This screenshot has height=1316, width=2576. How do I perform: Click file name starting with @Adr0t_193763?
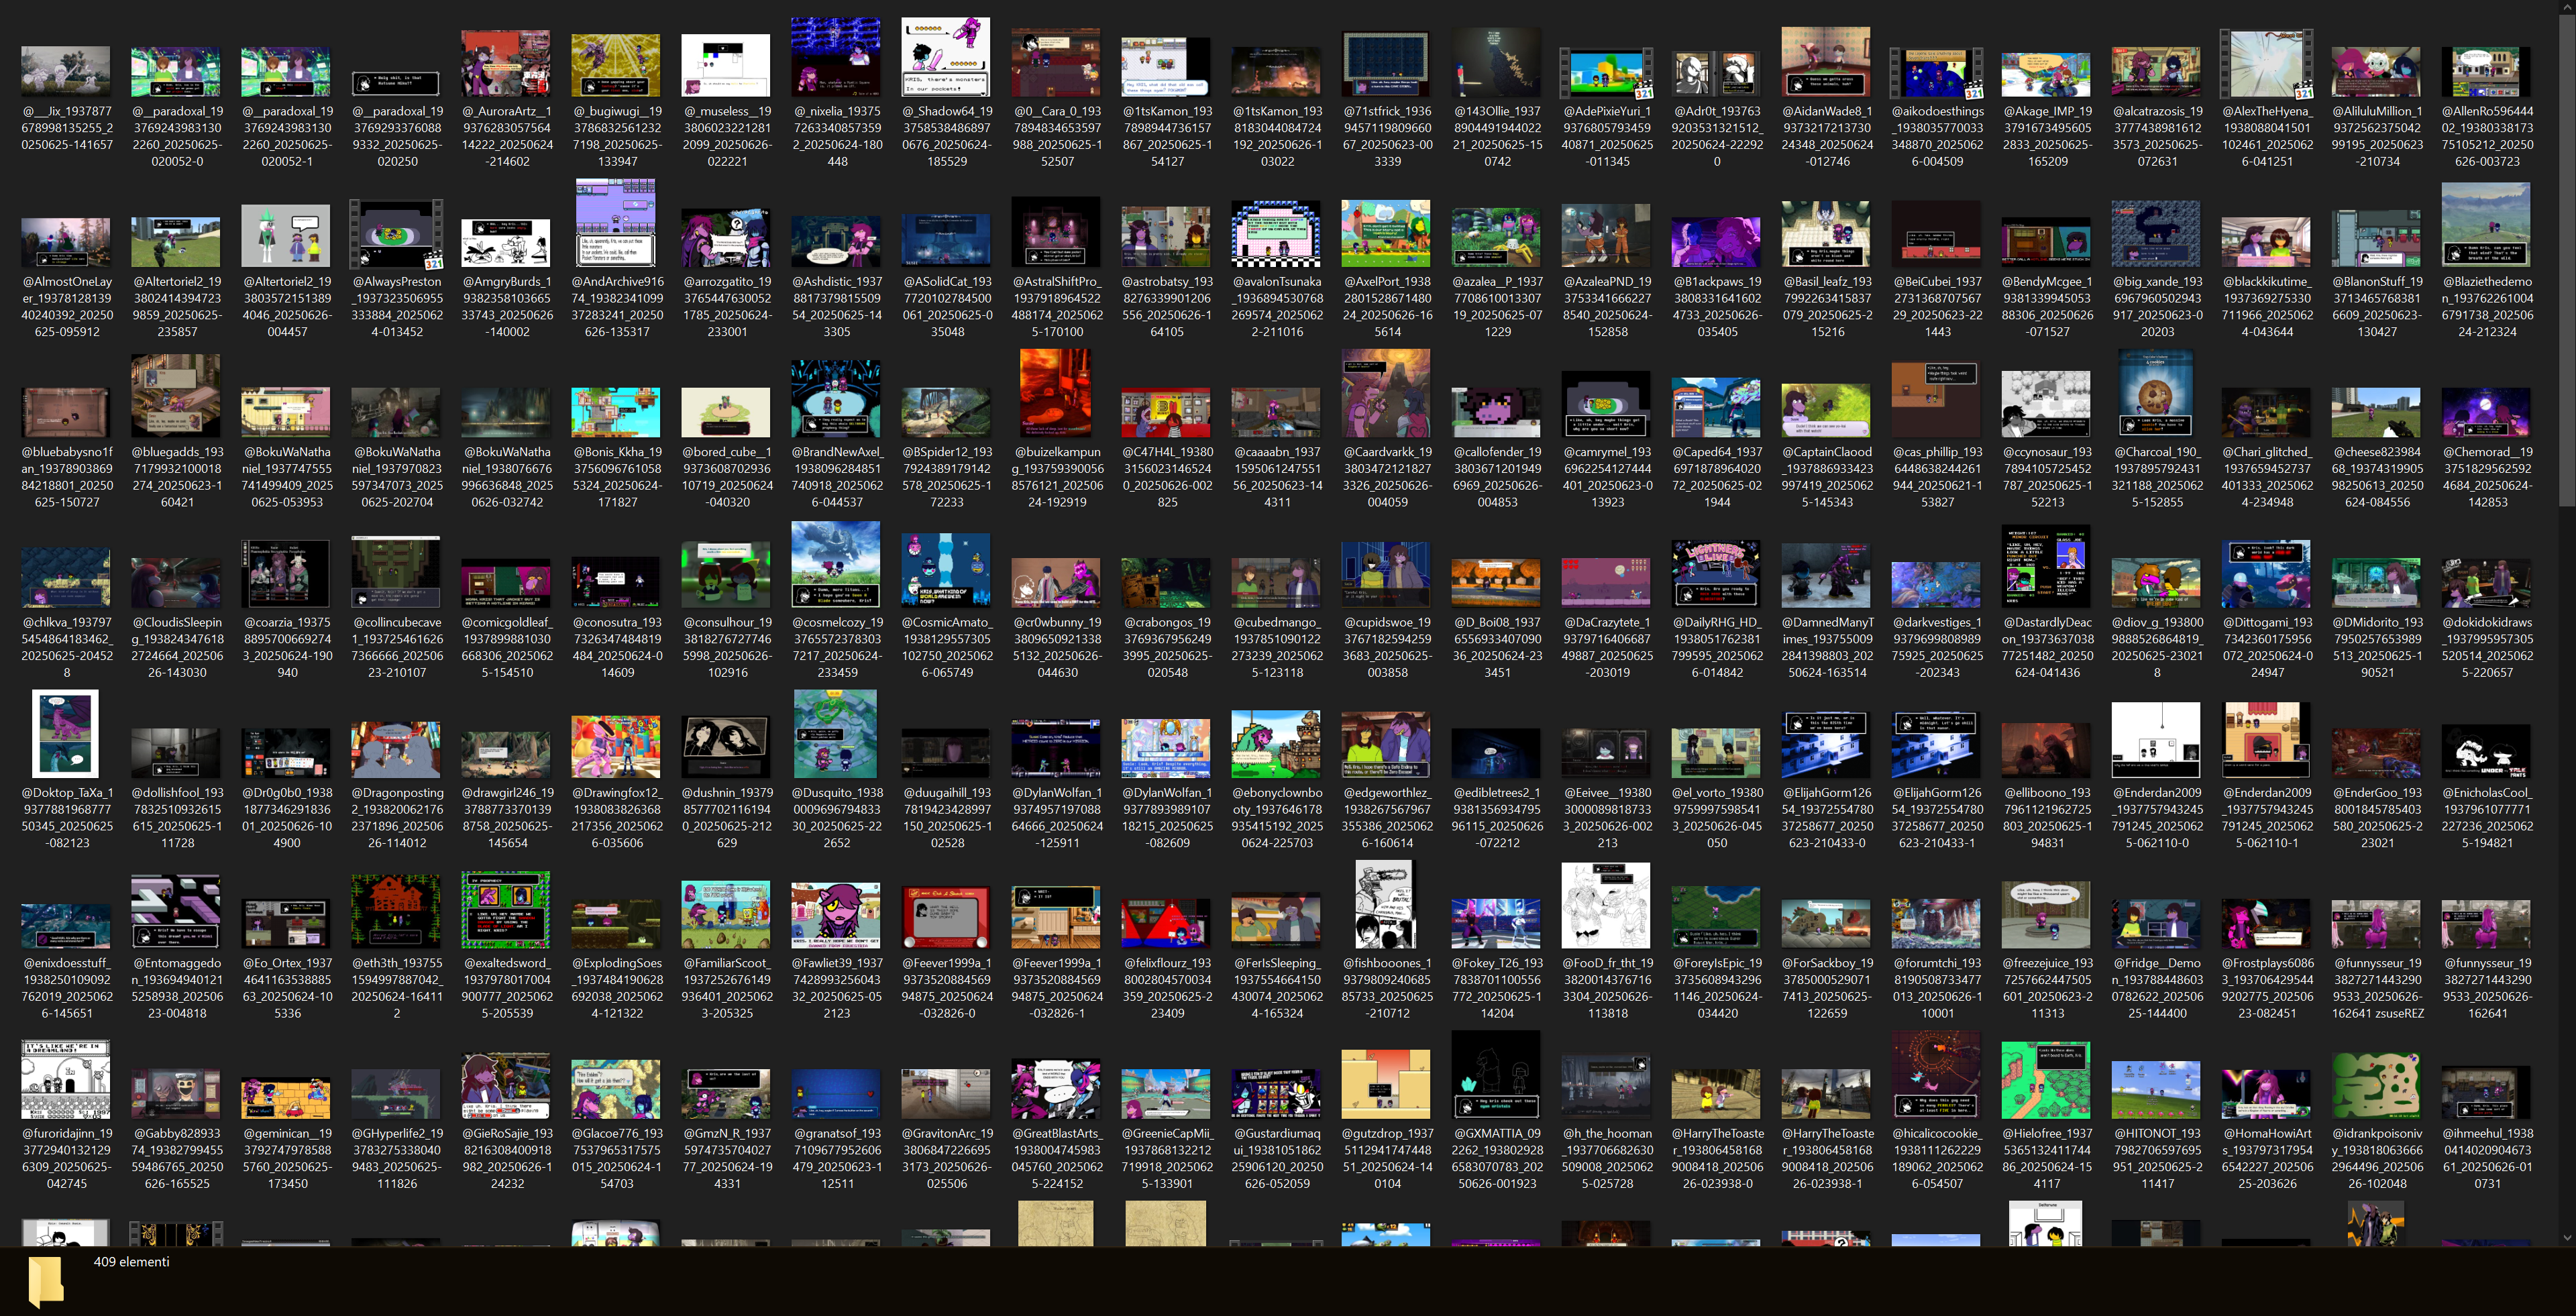[1717, 136]
